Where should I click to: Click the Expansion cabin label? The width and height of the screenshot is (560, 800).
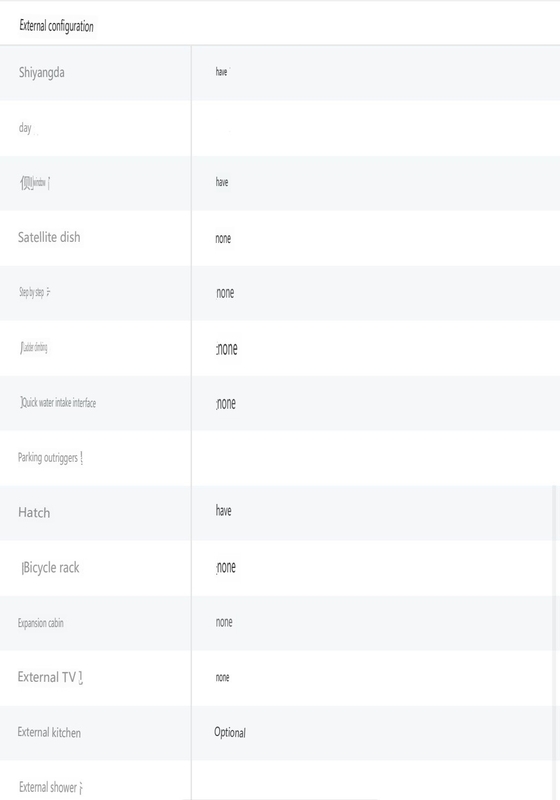[40, 623]
